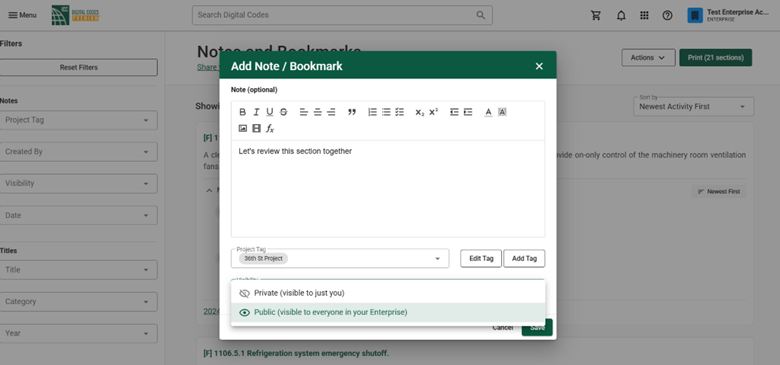Click into the Search Digital Codes field

click(x=342, y=15)
